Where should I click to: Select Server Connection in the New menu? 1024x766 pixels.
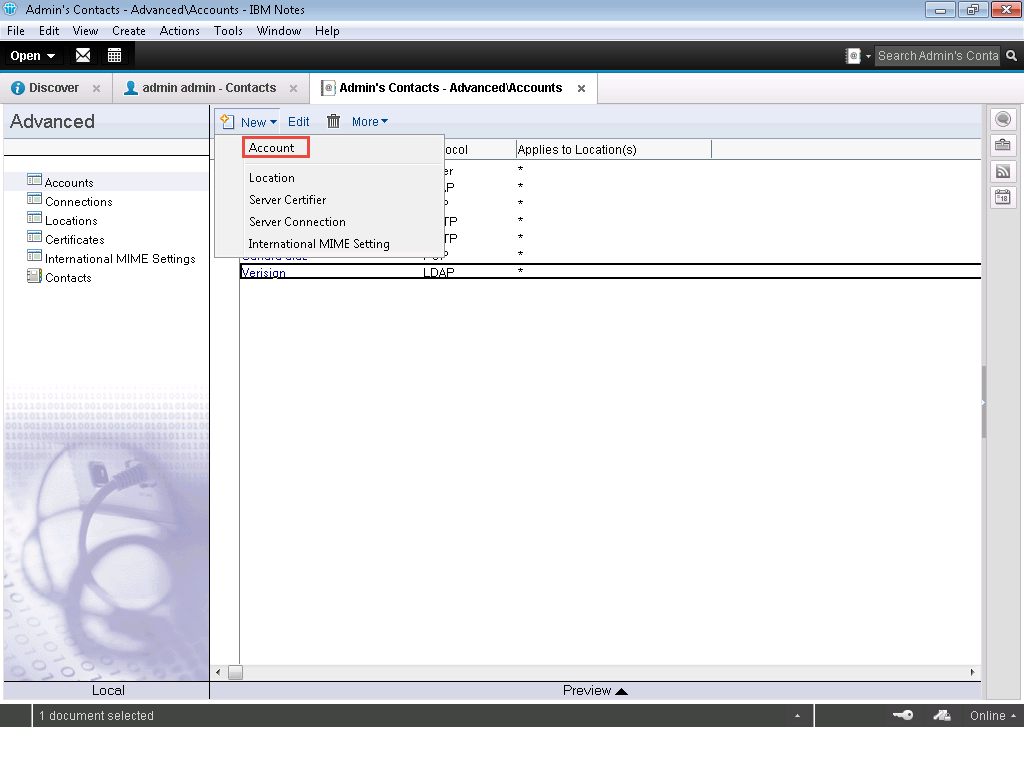(297, 222)
